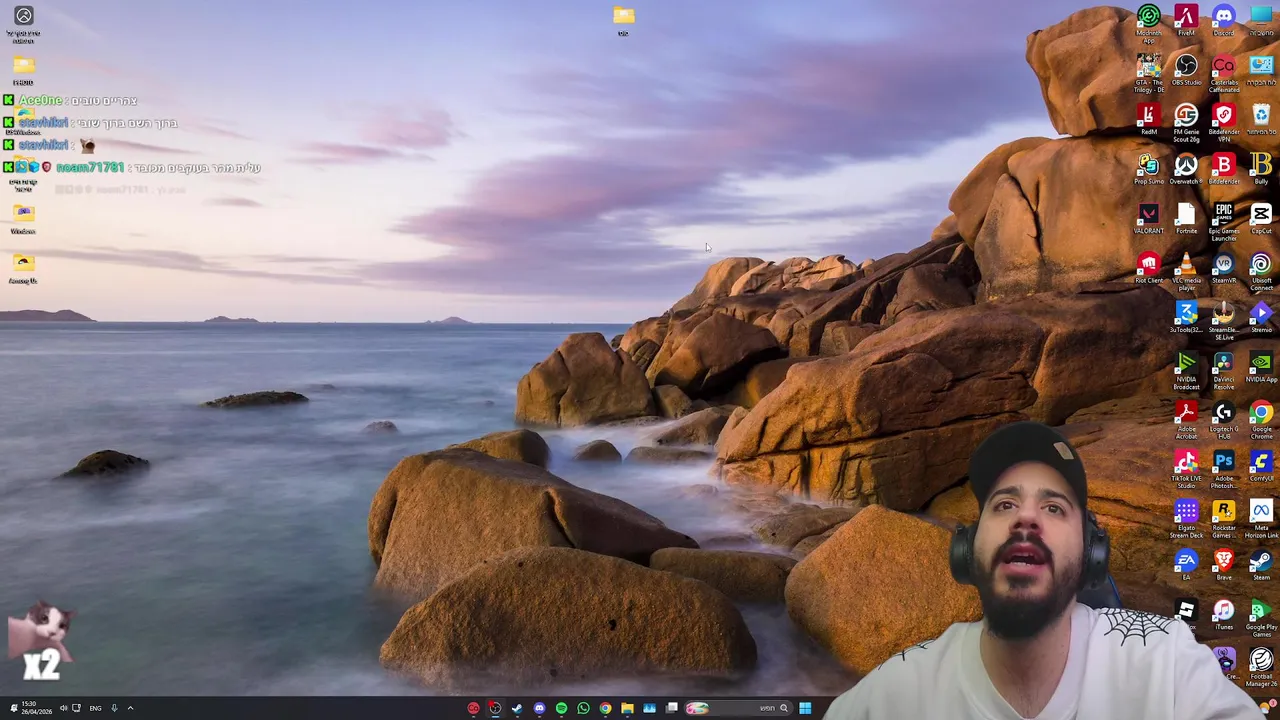Image resolution: width=1280 pixels, height=720 pixels.
Task: Open Casterlabs from the taskbar
Action: click(x=473, y=708)
